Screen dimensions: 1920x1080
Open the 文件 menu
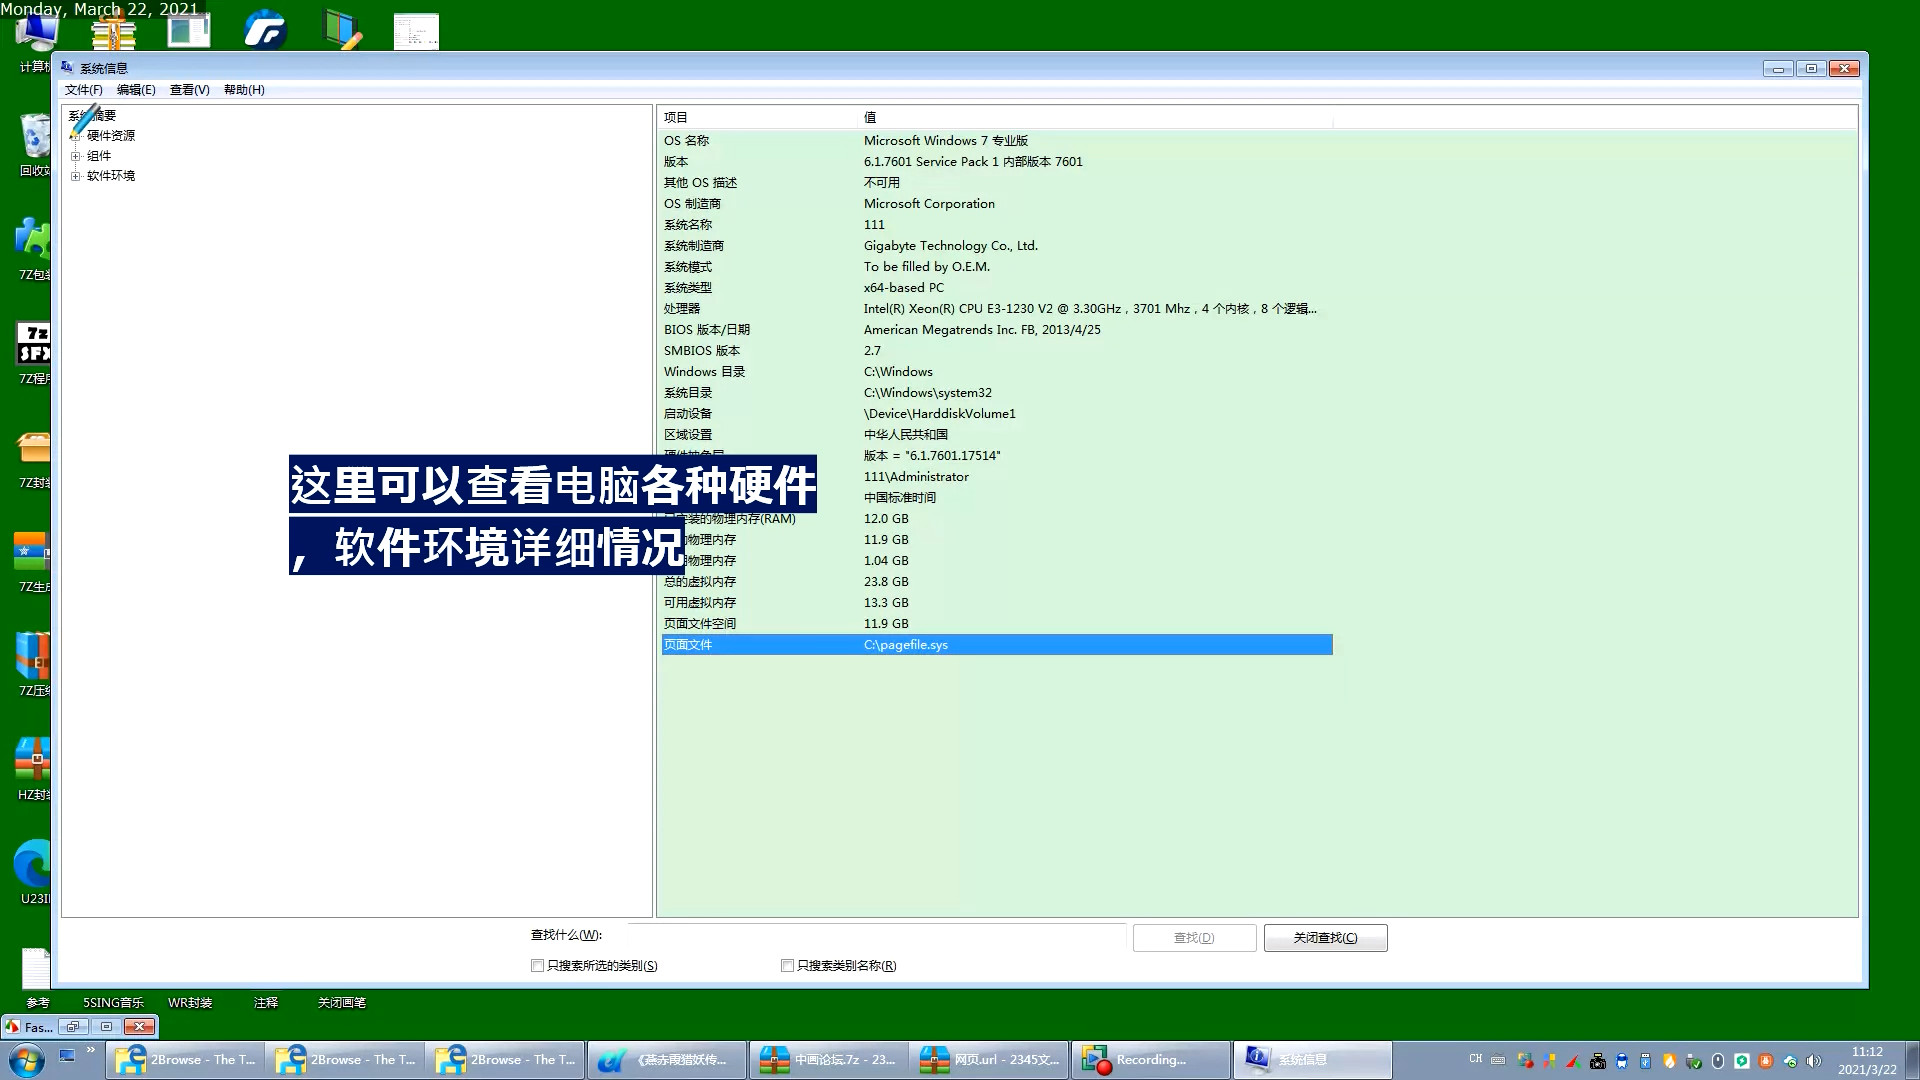coord(82,88)
